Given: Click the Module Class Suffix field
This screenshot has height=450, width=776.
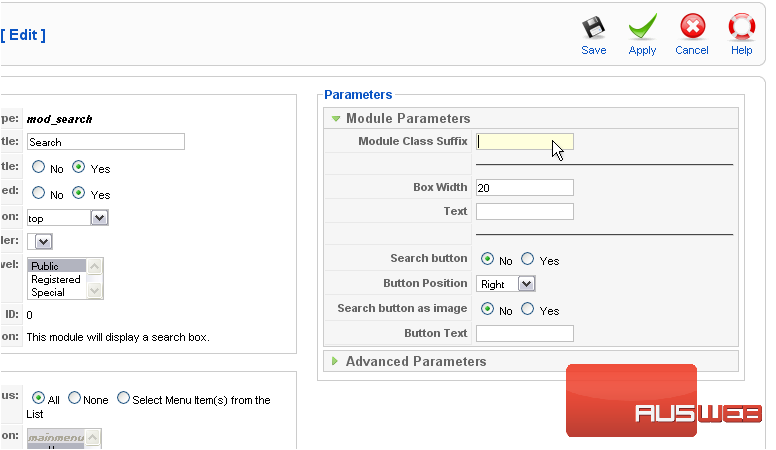Looking at the screenshot, I should [524, 142].
